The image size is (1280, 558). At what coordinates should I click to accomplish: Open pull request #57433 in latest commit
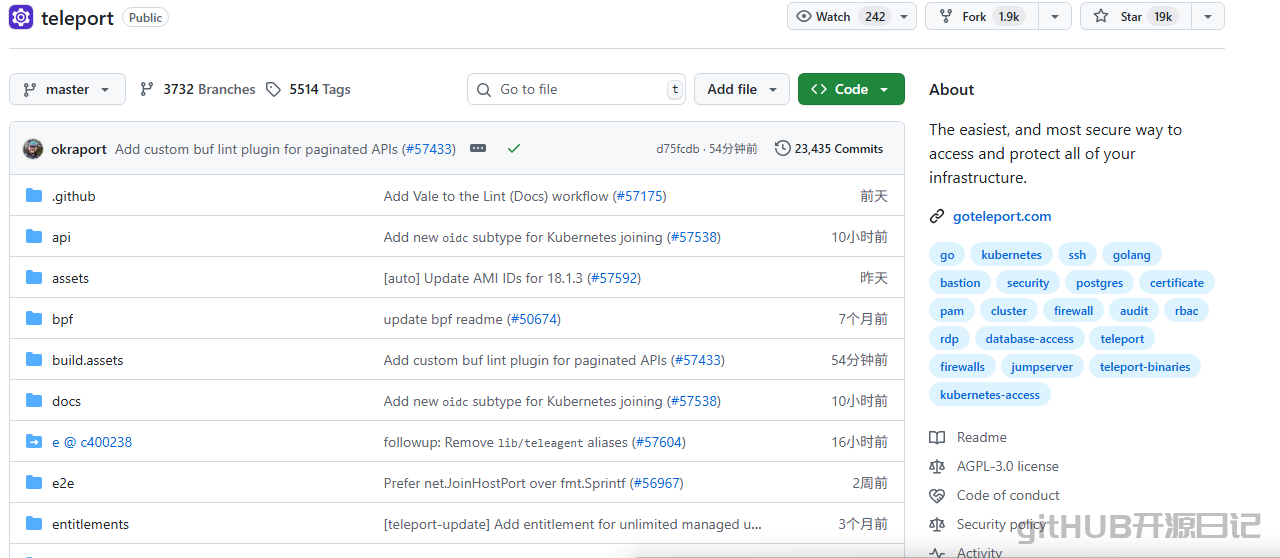tap(429, 149)
